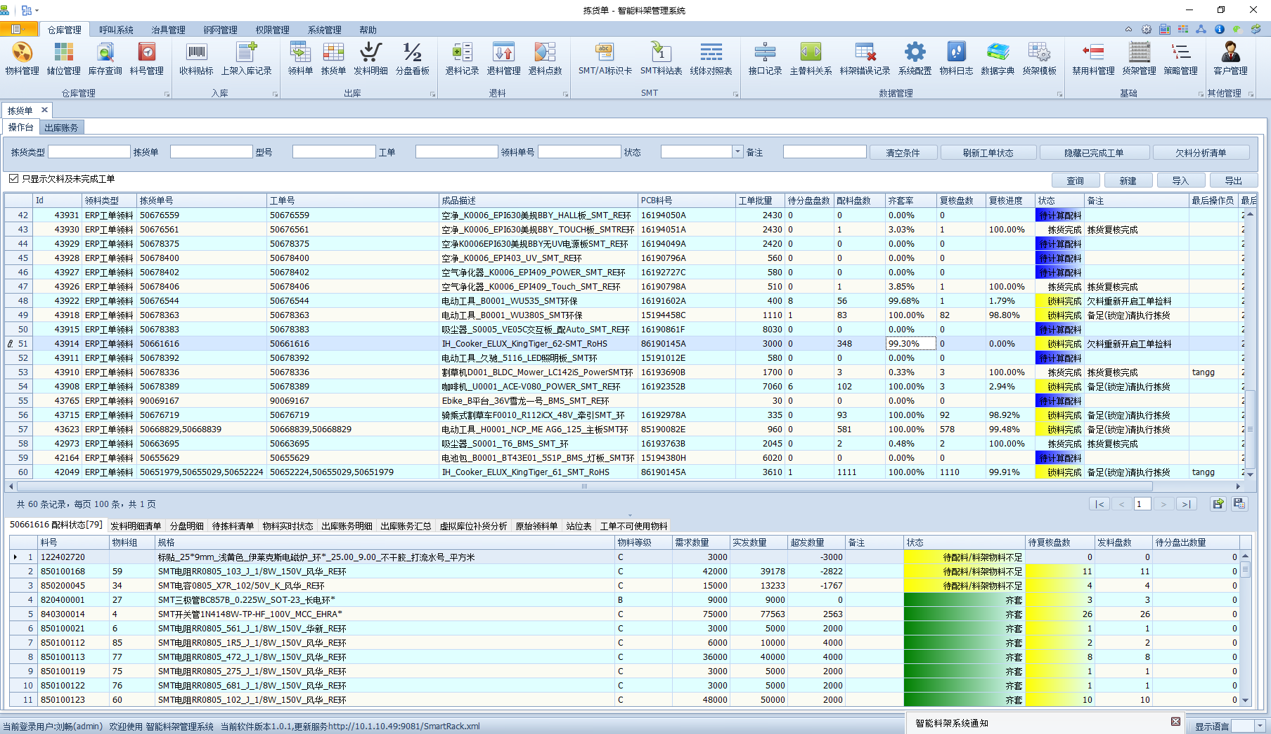Click the 清空条件 button

[x=902, y=153]
